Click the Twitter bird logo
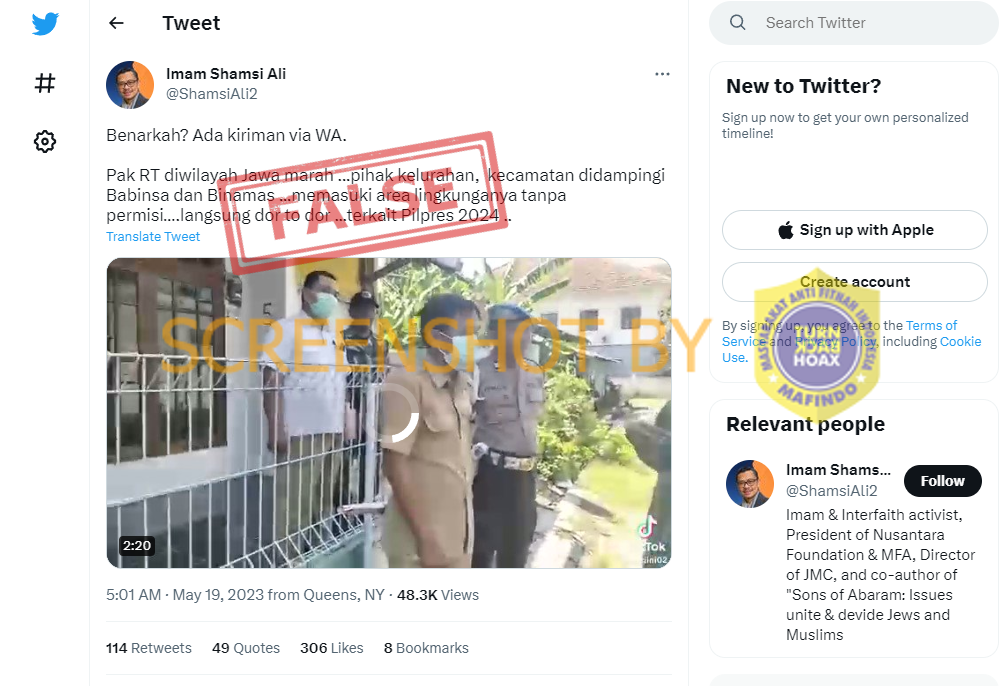The height and width of the screenshot is (686, 1003). (45, 24)
